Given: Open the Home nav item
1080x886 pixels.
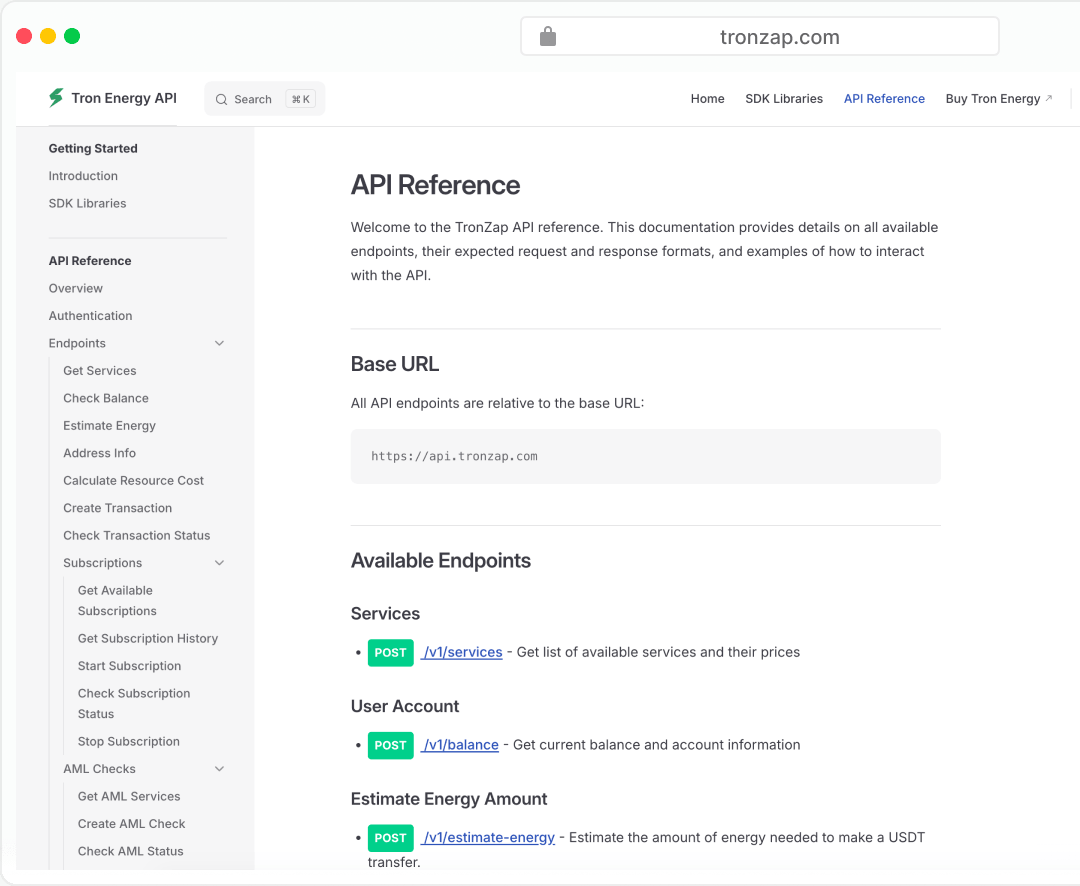Looking at the screenshot, I should pyautogui.click(x=707, y=99).
